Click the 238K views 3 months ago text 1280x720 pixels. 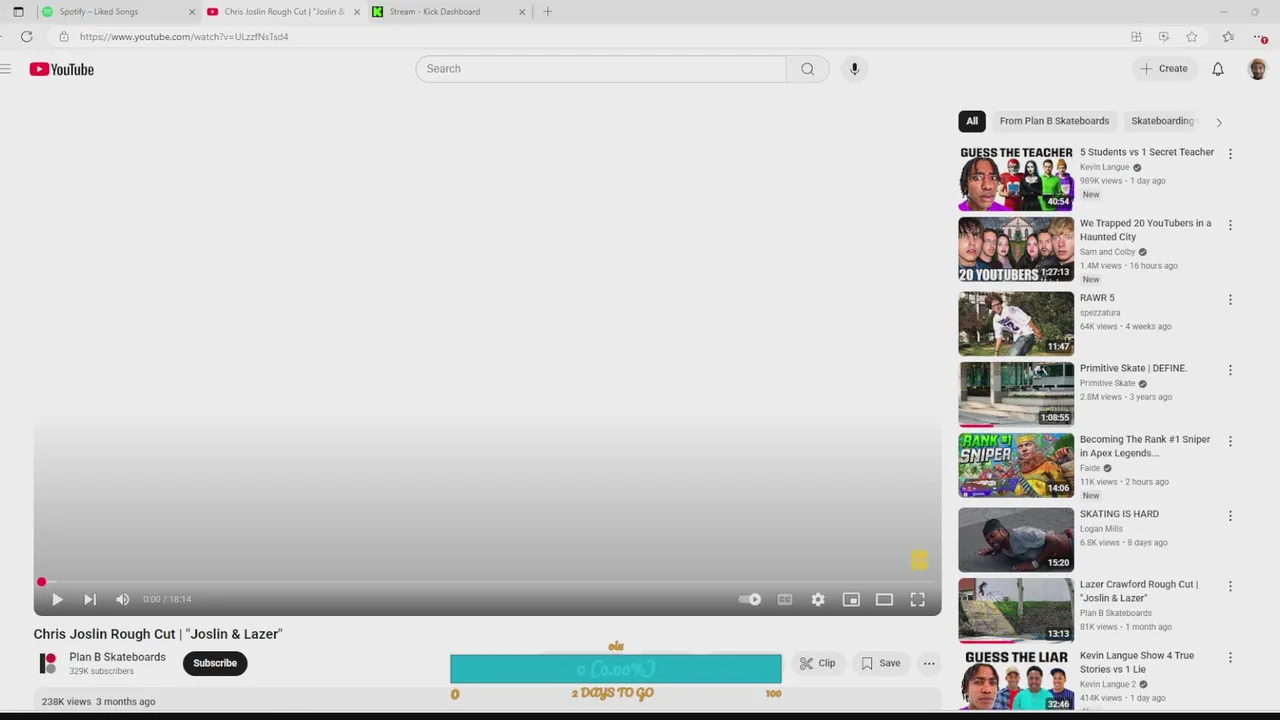coord(98,702)
